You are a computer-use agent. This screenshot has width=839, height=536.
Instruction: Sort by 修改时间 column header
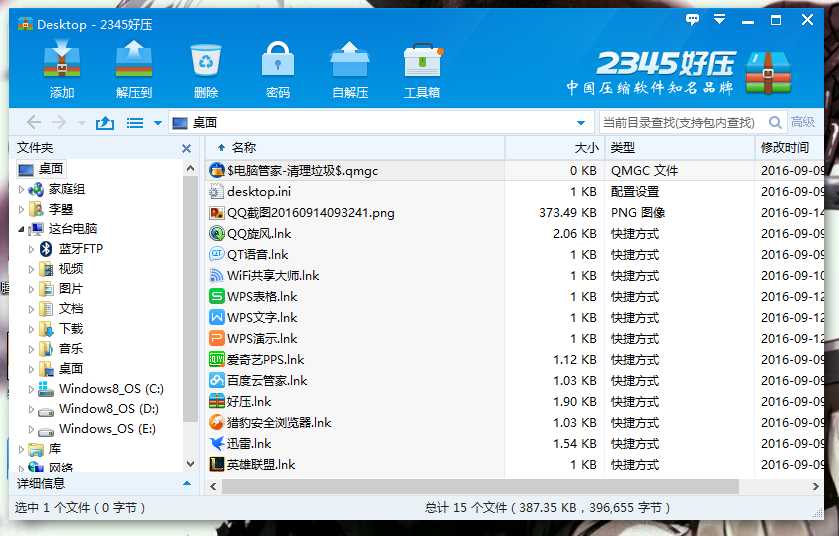click(784, 148)
